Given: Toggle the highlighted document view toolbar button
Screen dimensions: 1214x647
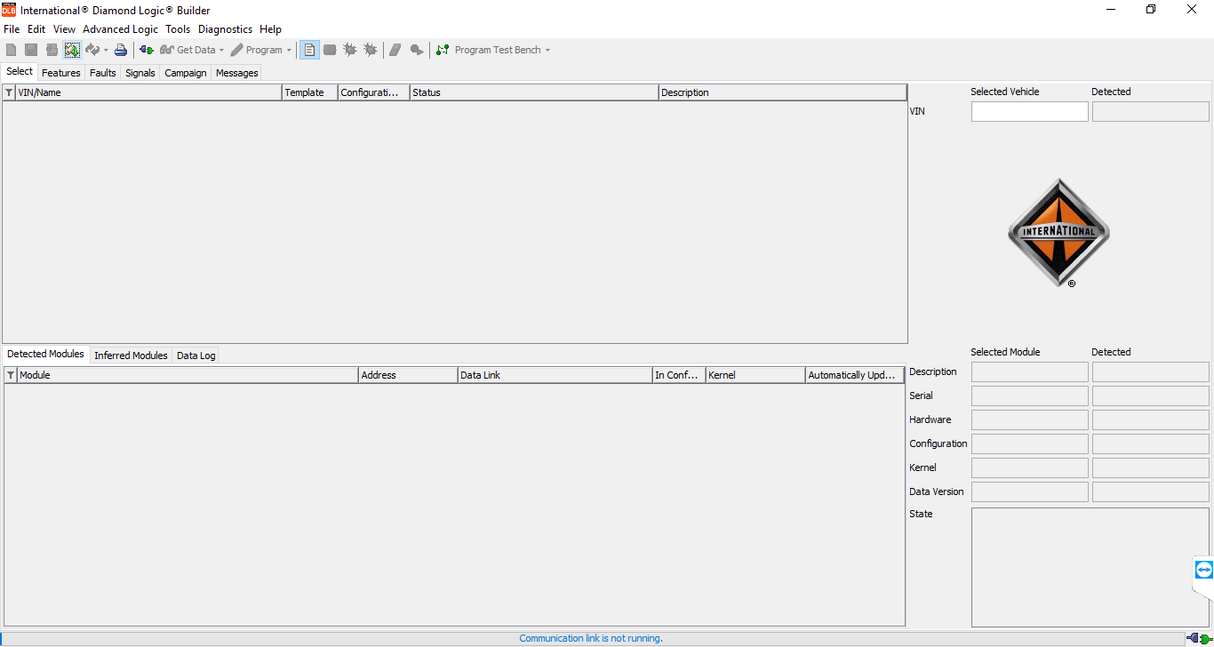Looking at the screenshot, I should 309,49.
